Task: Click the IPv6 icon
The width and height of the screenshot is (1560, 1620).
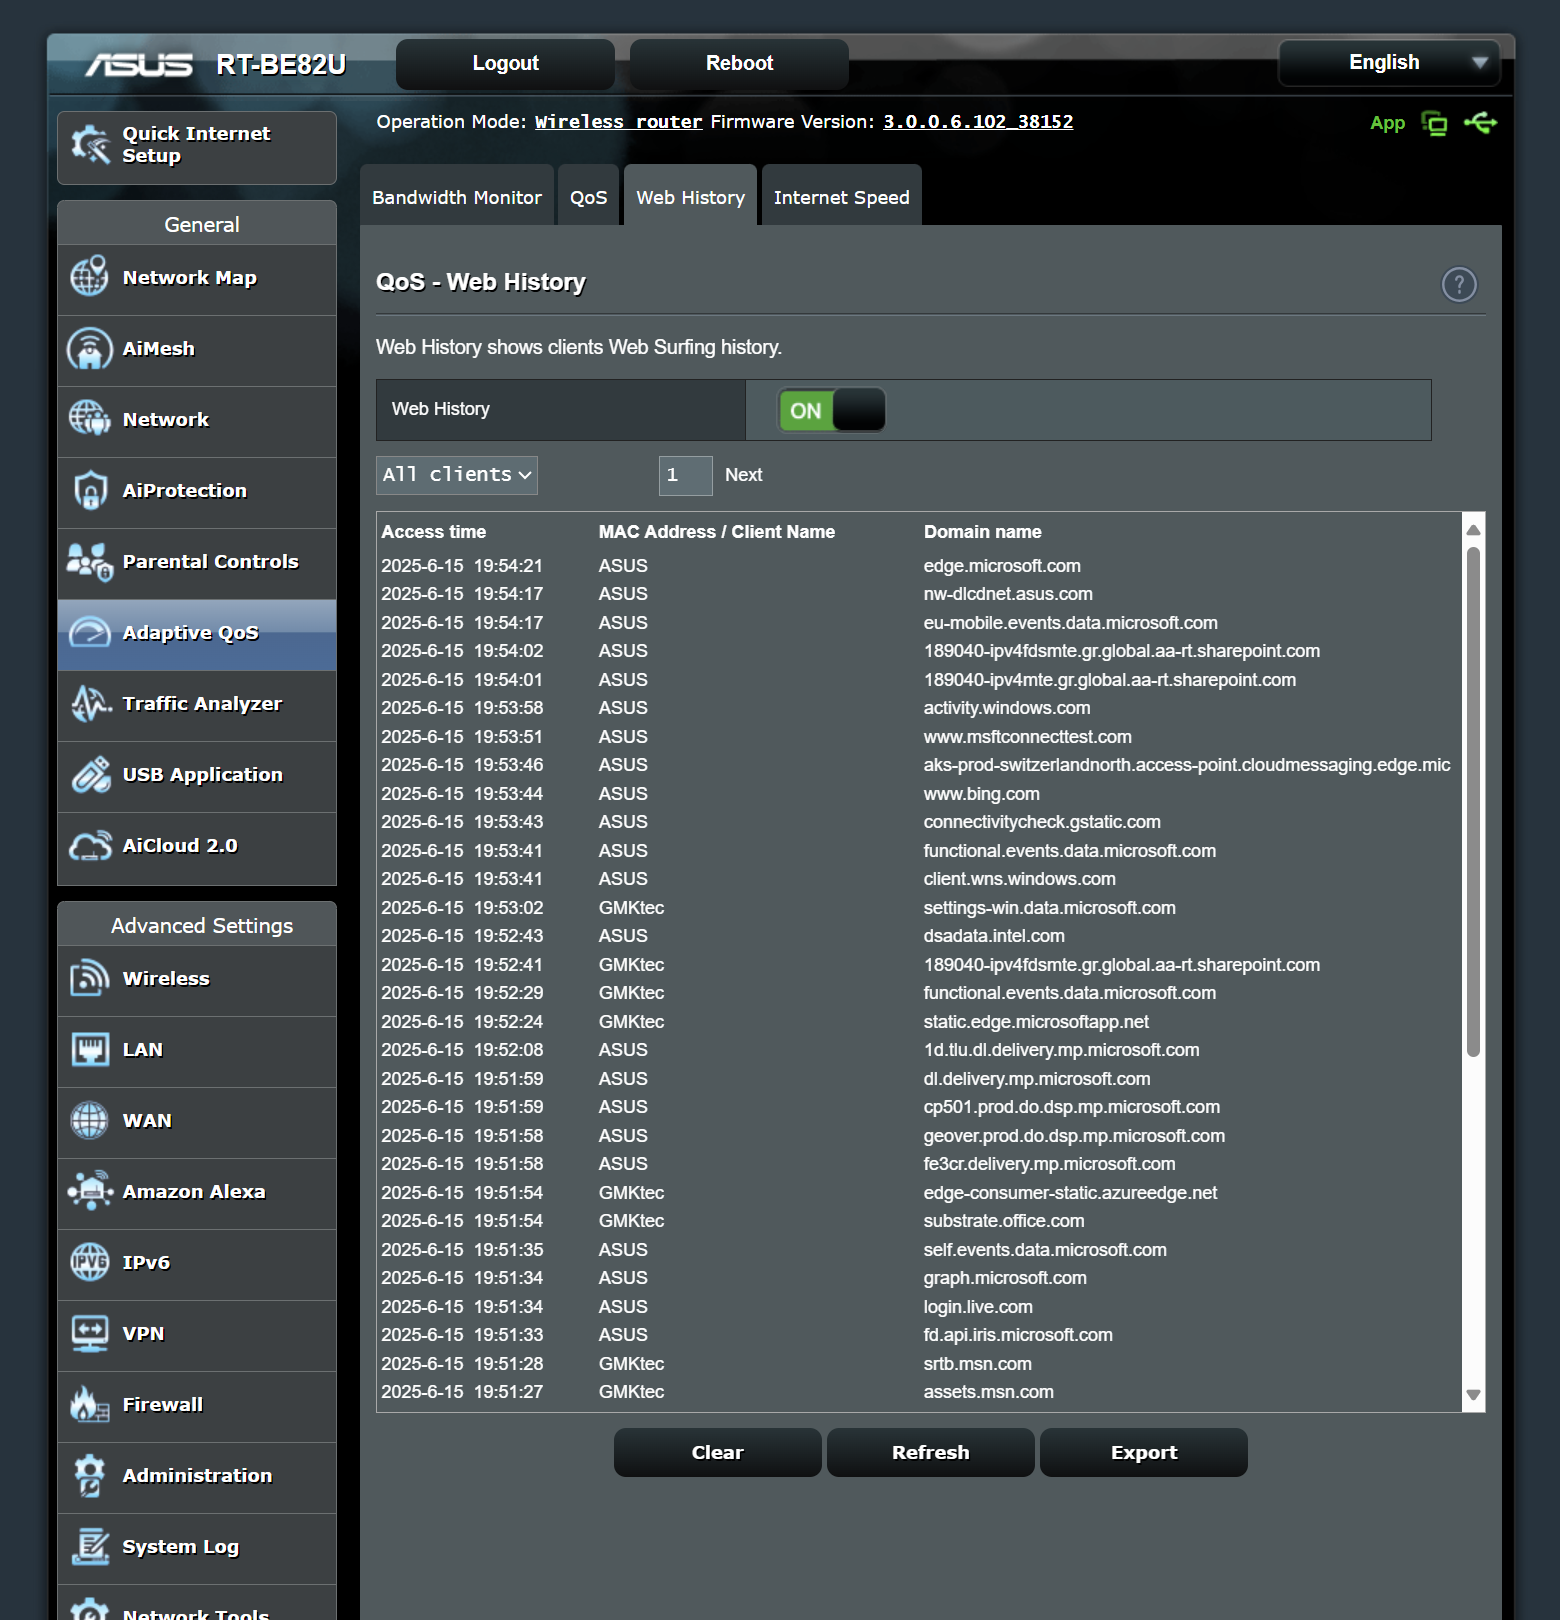Action: [90, 1262]
